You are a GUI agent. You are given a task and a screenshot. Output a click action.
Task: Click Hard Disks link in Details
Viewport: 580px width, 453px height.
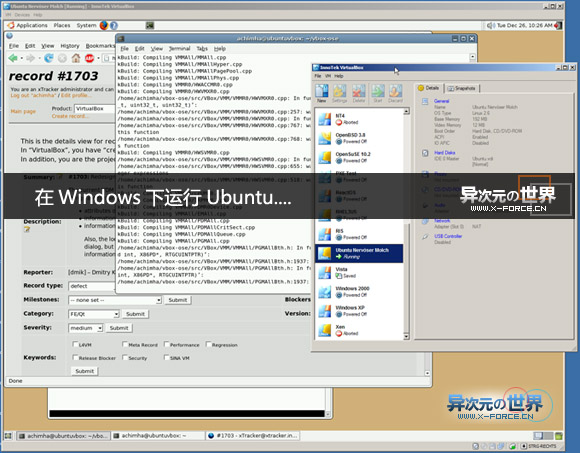(x=444, y=153)
